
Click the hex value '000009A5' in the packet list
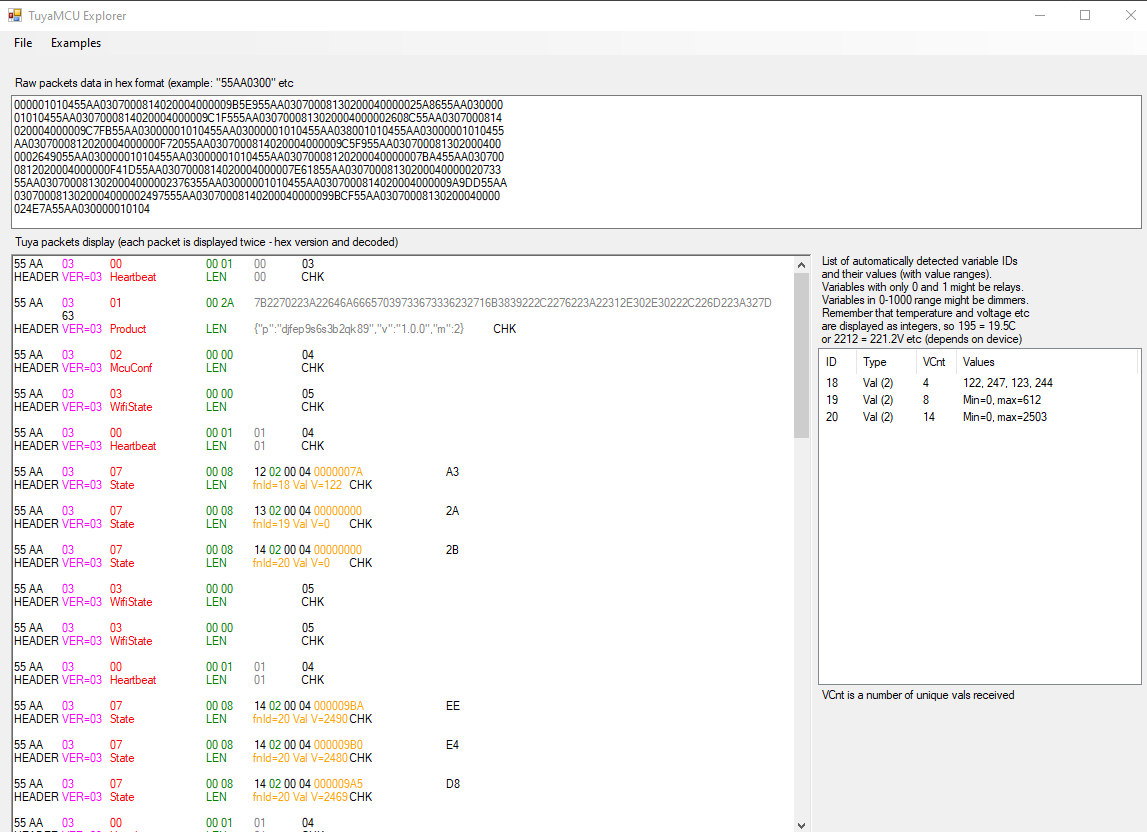(338, 784)
